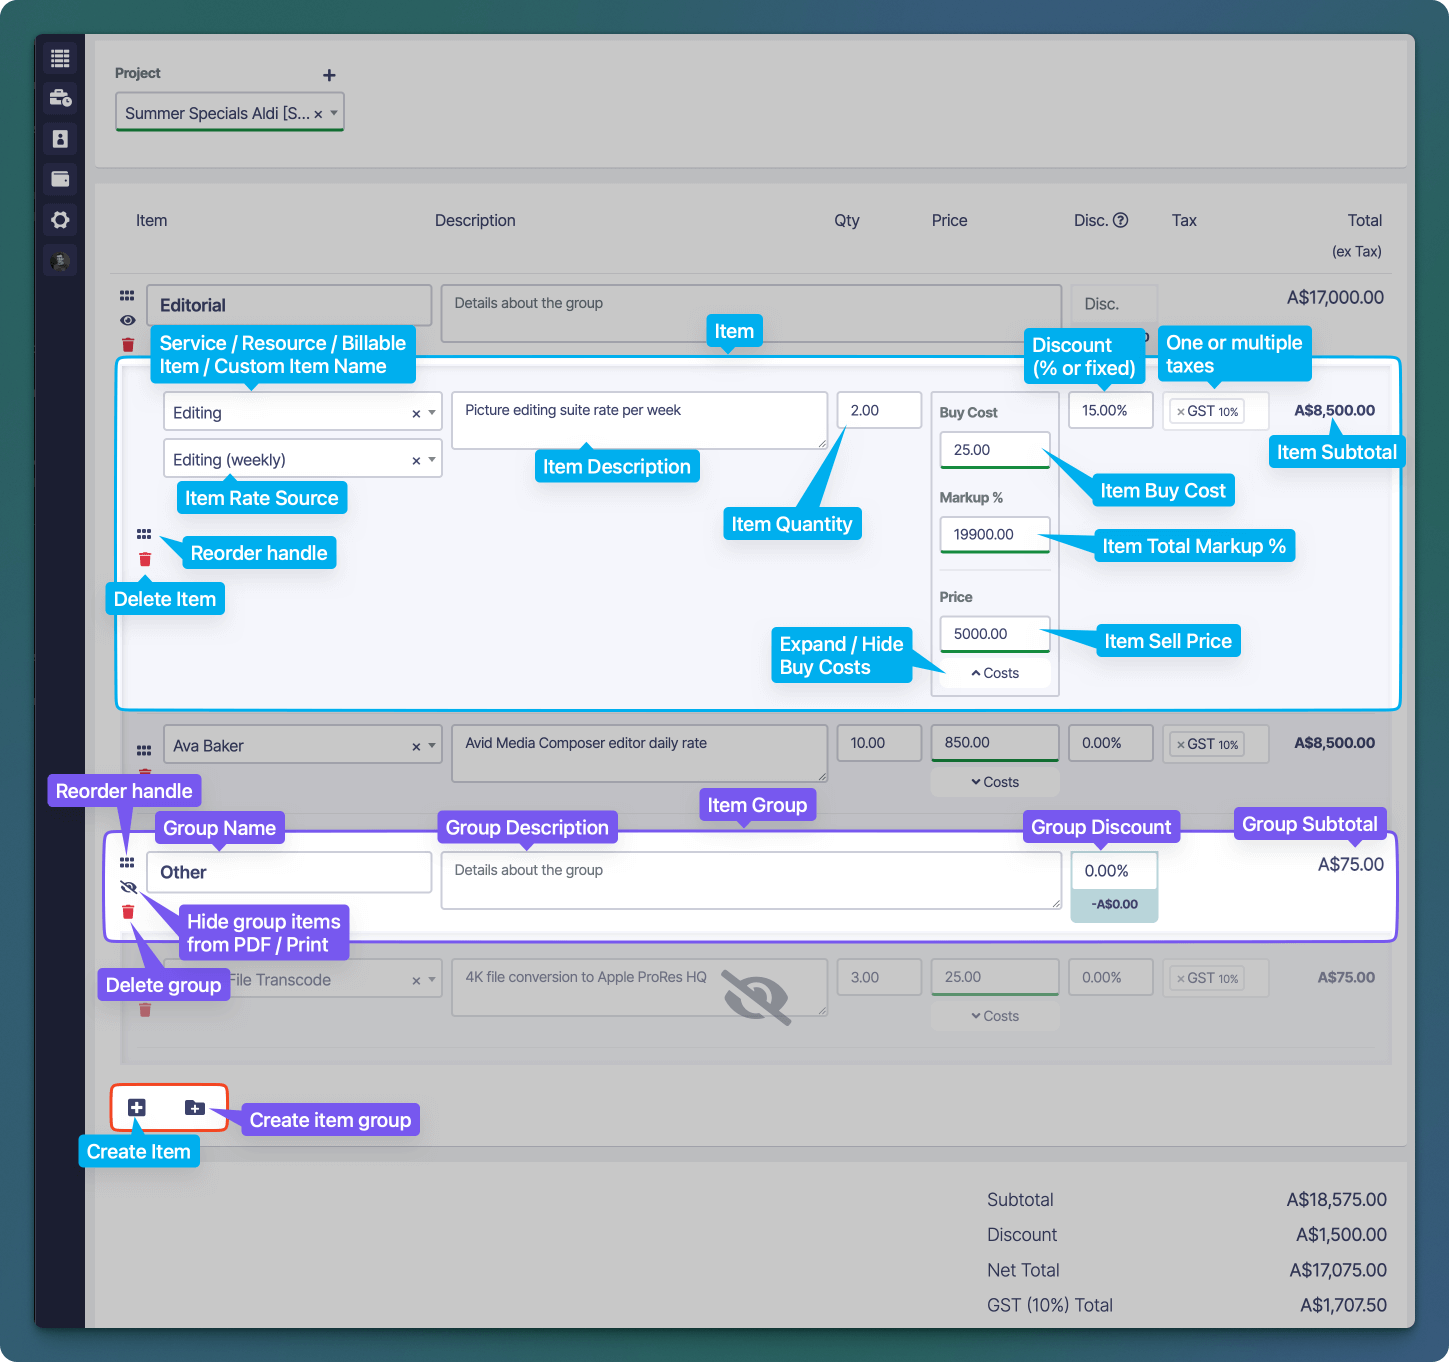Screen dimensions: 1449x1362
Task: Select the A$17,000.00 Editorial total
Action: (x=1335, y=297)
